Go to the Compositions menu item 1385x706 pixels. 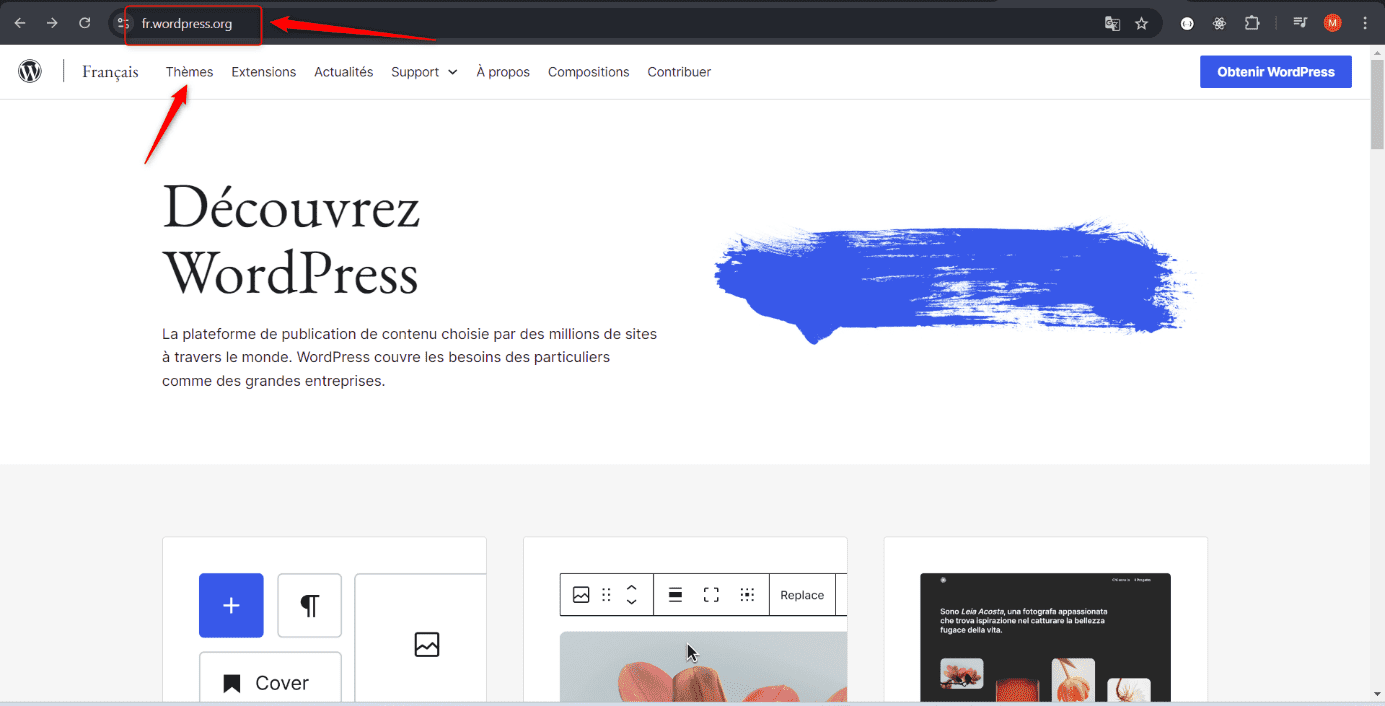tap(589, 72)
